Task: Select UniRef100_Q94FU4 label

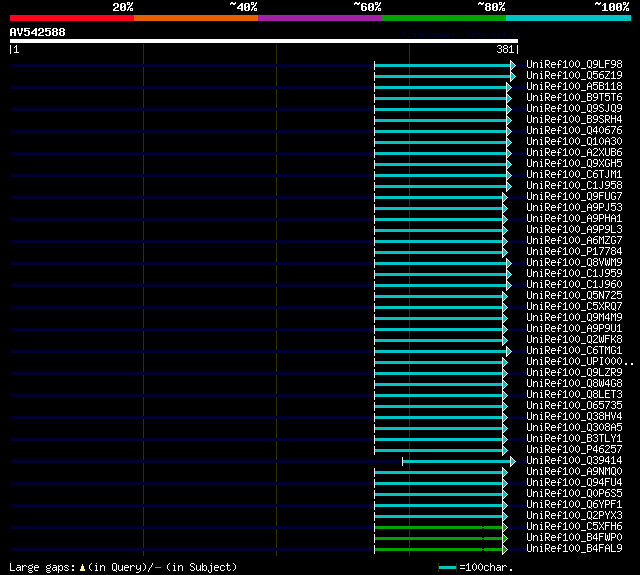Action: tap(574, 483)
